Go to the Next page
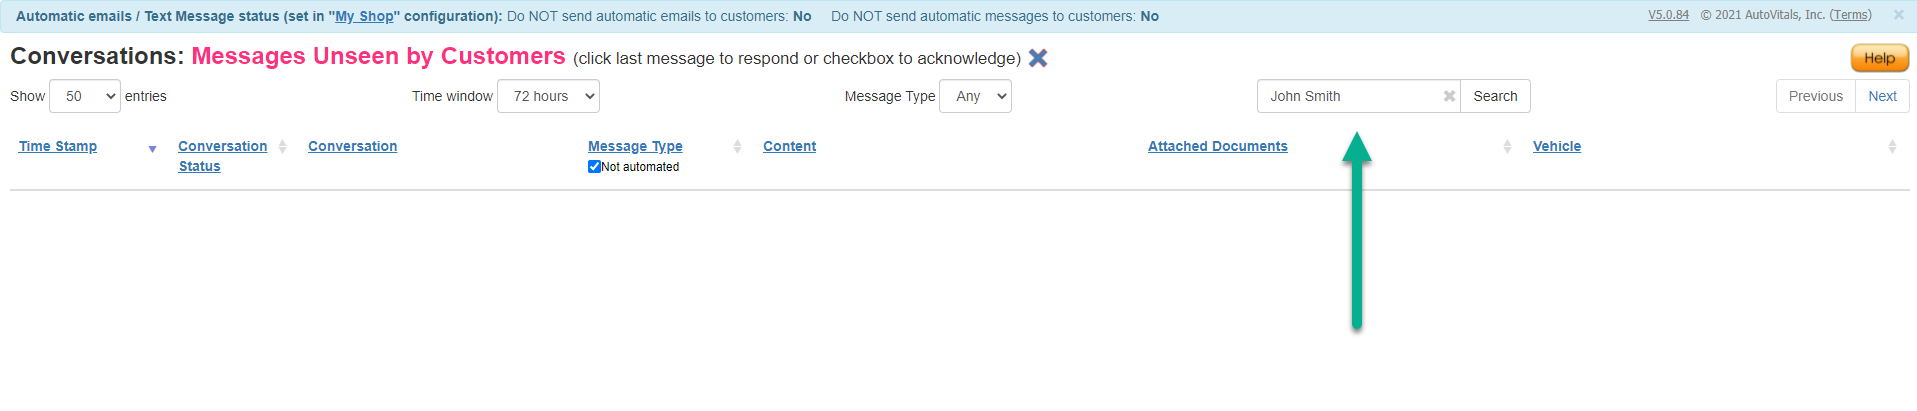Screen dimensions: 1917x411 pyautogui.click(x=1882, y=96)
